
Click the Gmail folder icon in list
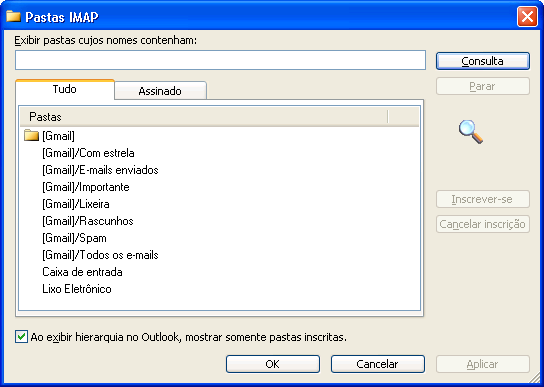(x=31, y=135)
